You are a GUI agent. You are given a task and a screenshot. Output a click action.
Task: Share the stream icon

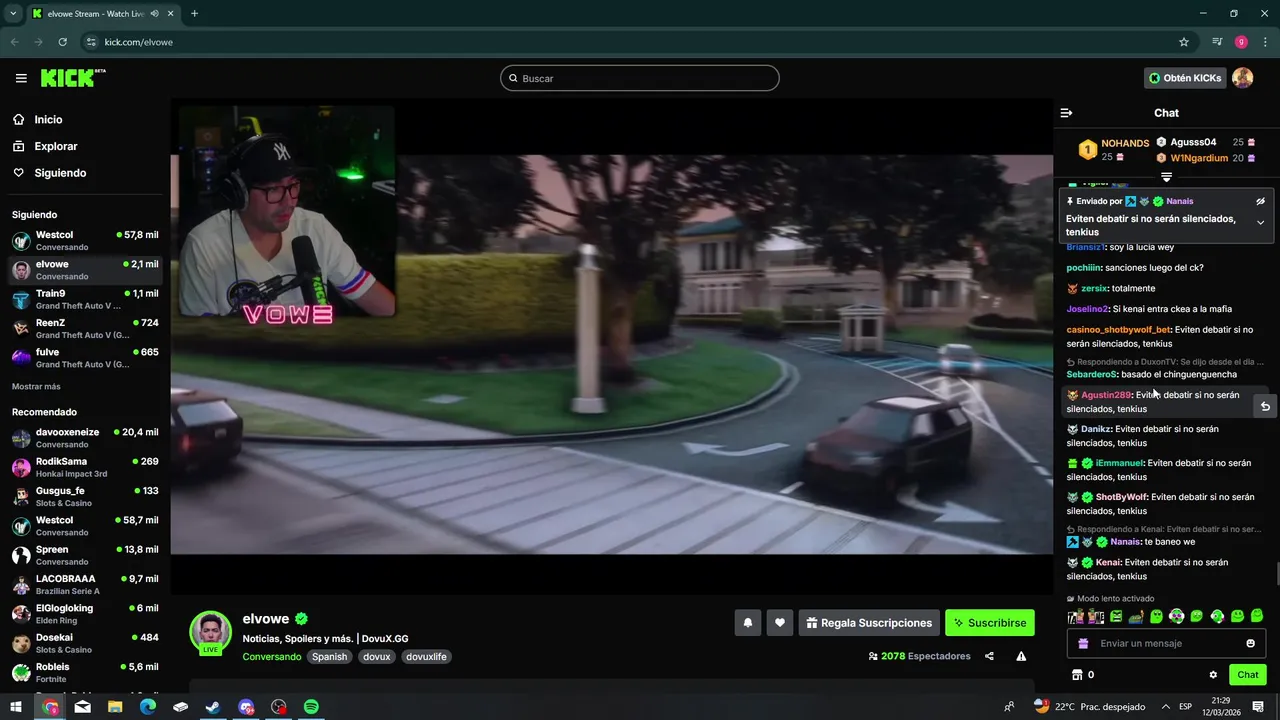coord(989,656)
